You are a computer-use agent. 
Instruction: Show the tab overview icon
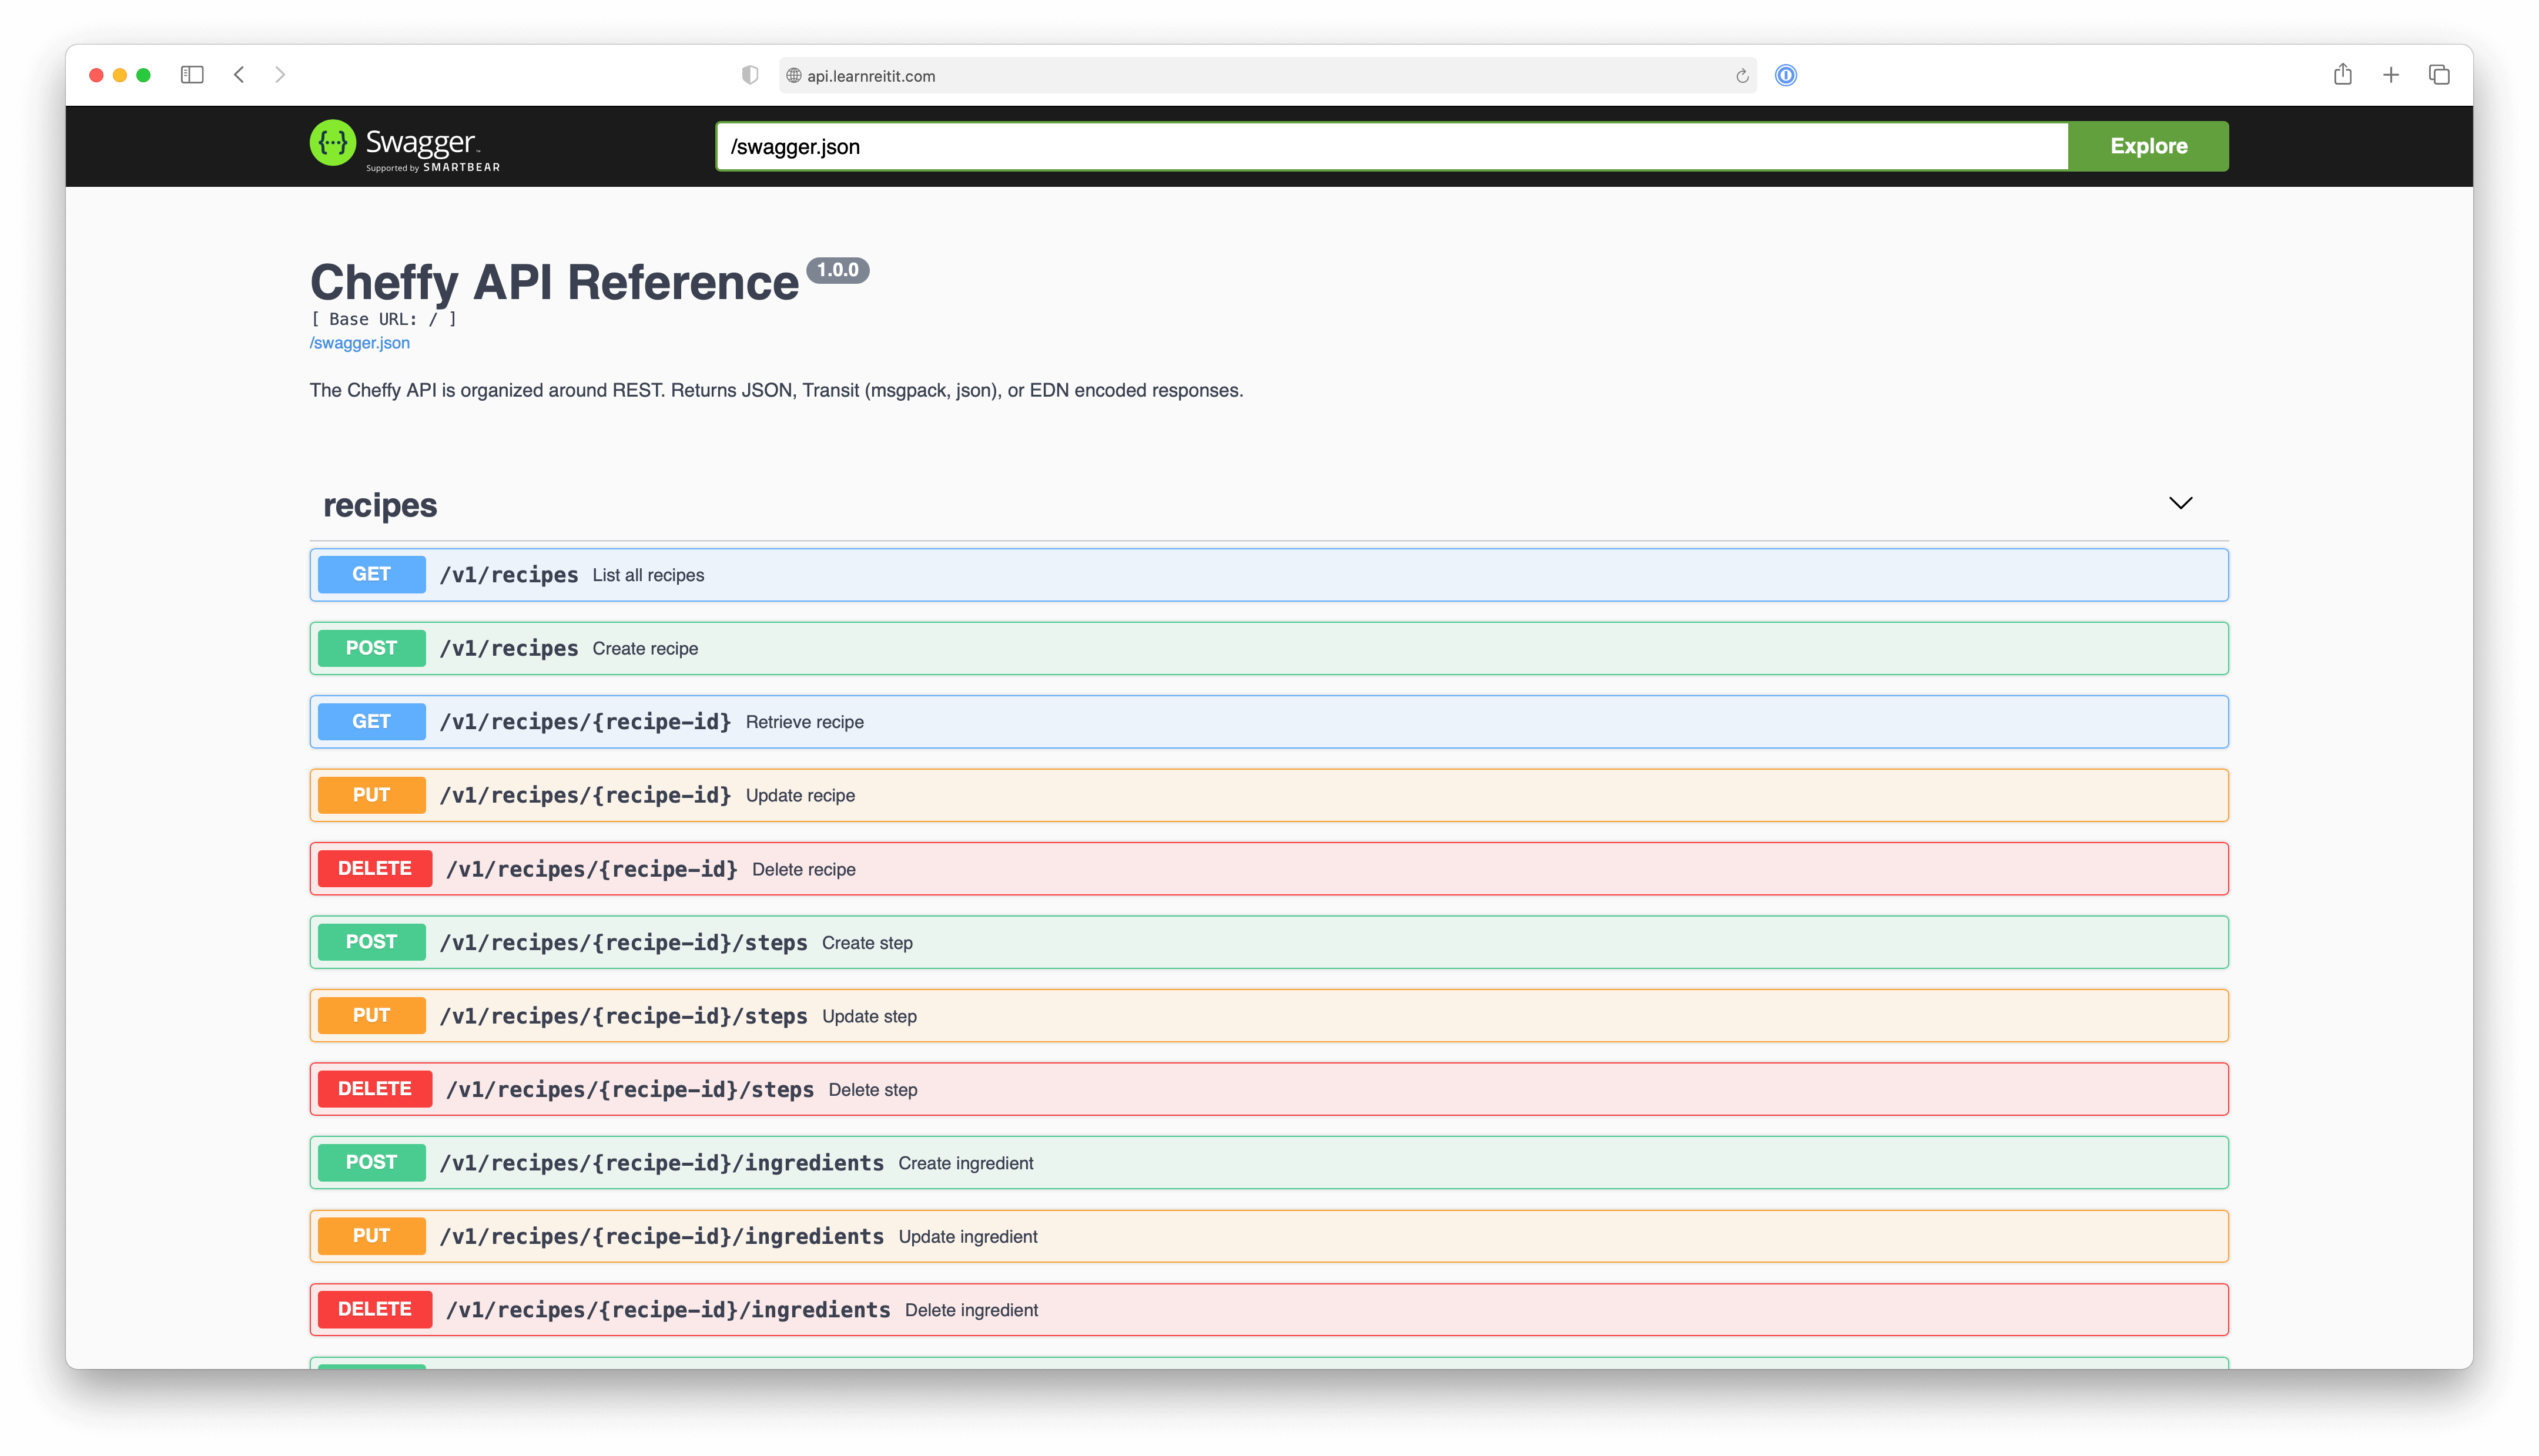click(x=2439, y=75)
